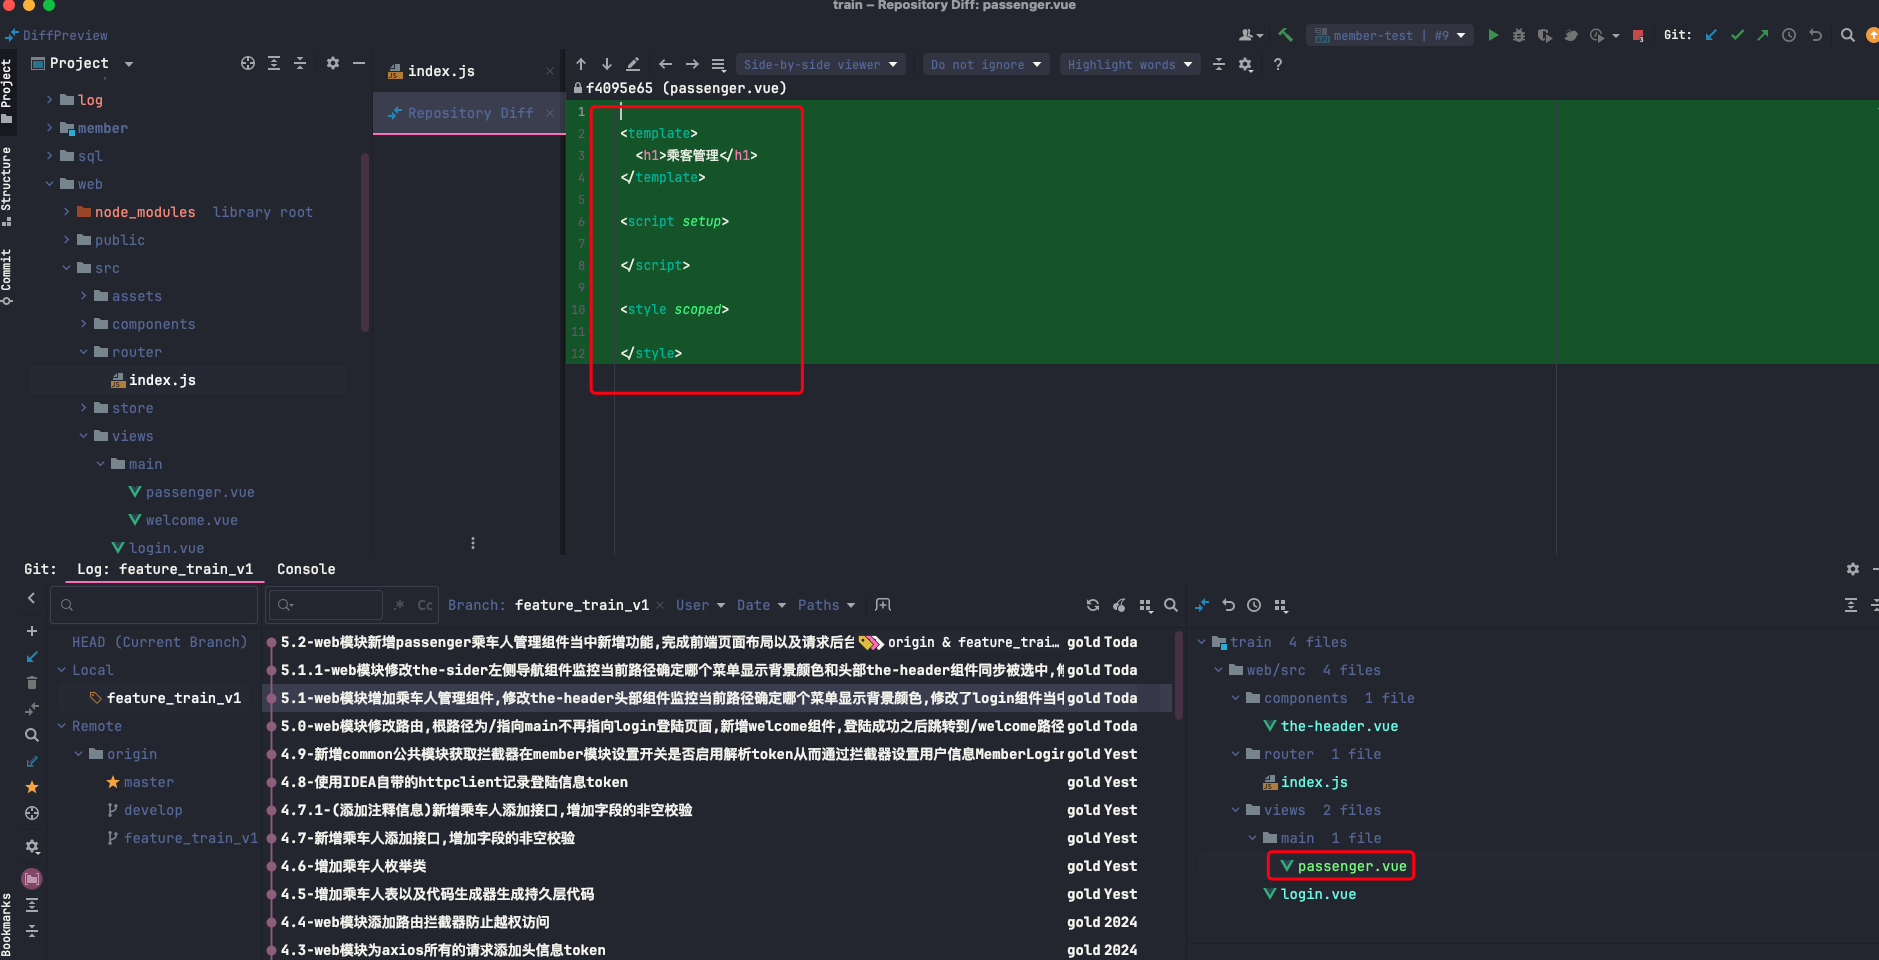The image size is (1879, 960).
Task: Toggle Show Diff preview in changes pane
Action: click(1202, 605)
